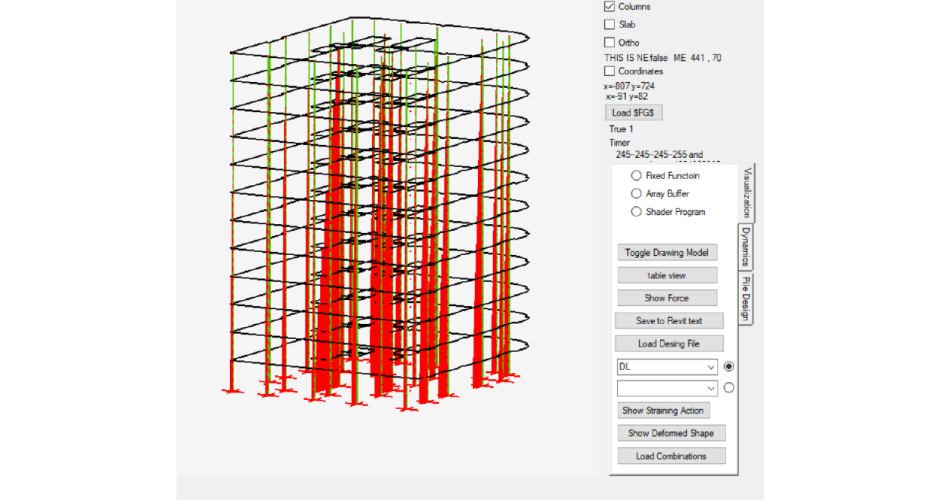Open the table view button

[667, 275]
